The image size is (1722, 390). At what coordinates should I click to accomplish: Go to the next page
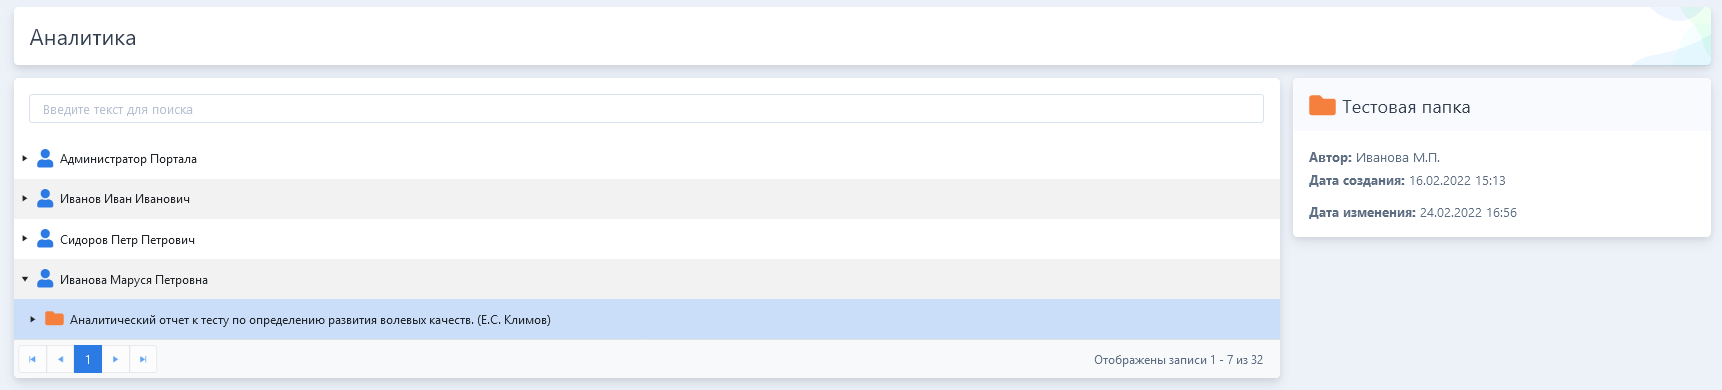115,359
